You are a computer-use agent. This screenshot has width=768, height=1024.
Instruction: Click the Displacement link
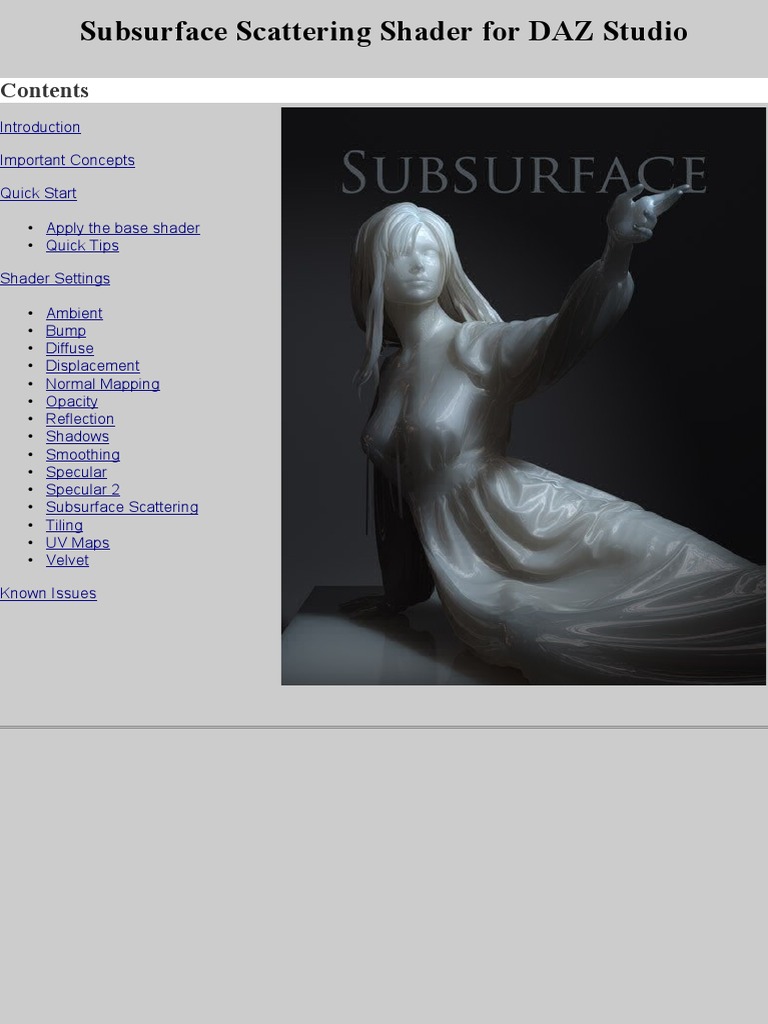pyautogui.click(x=92, y=366)
